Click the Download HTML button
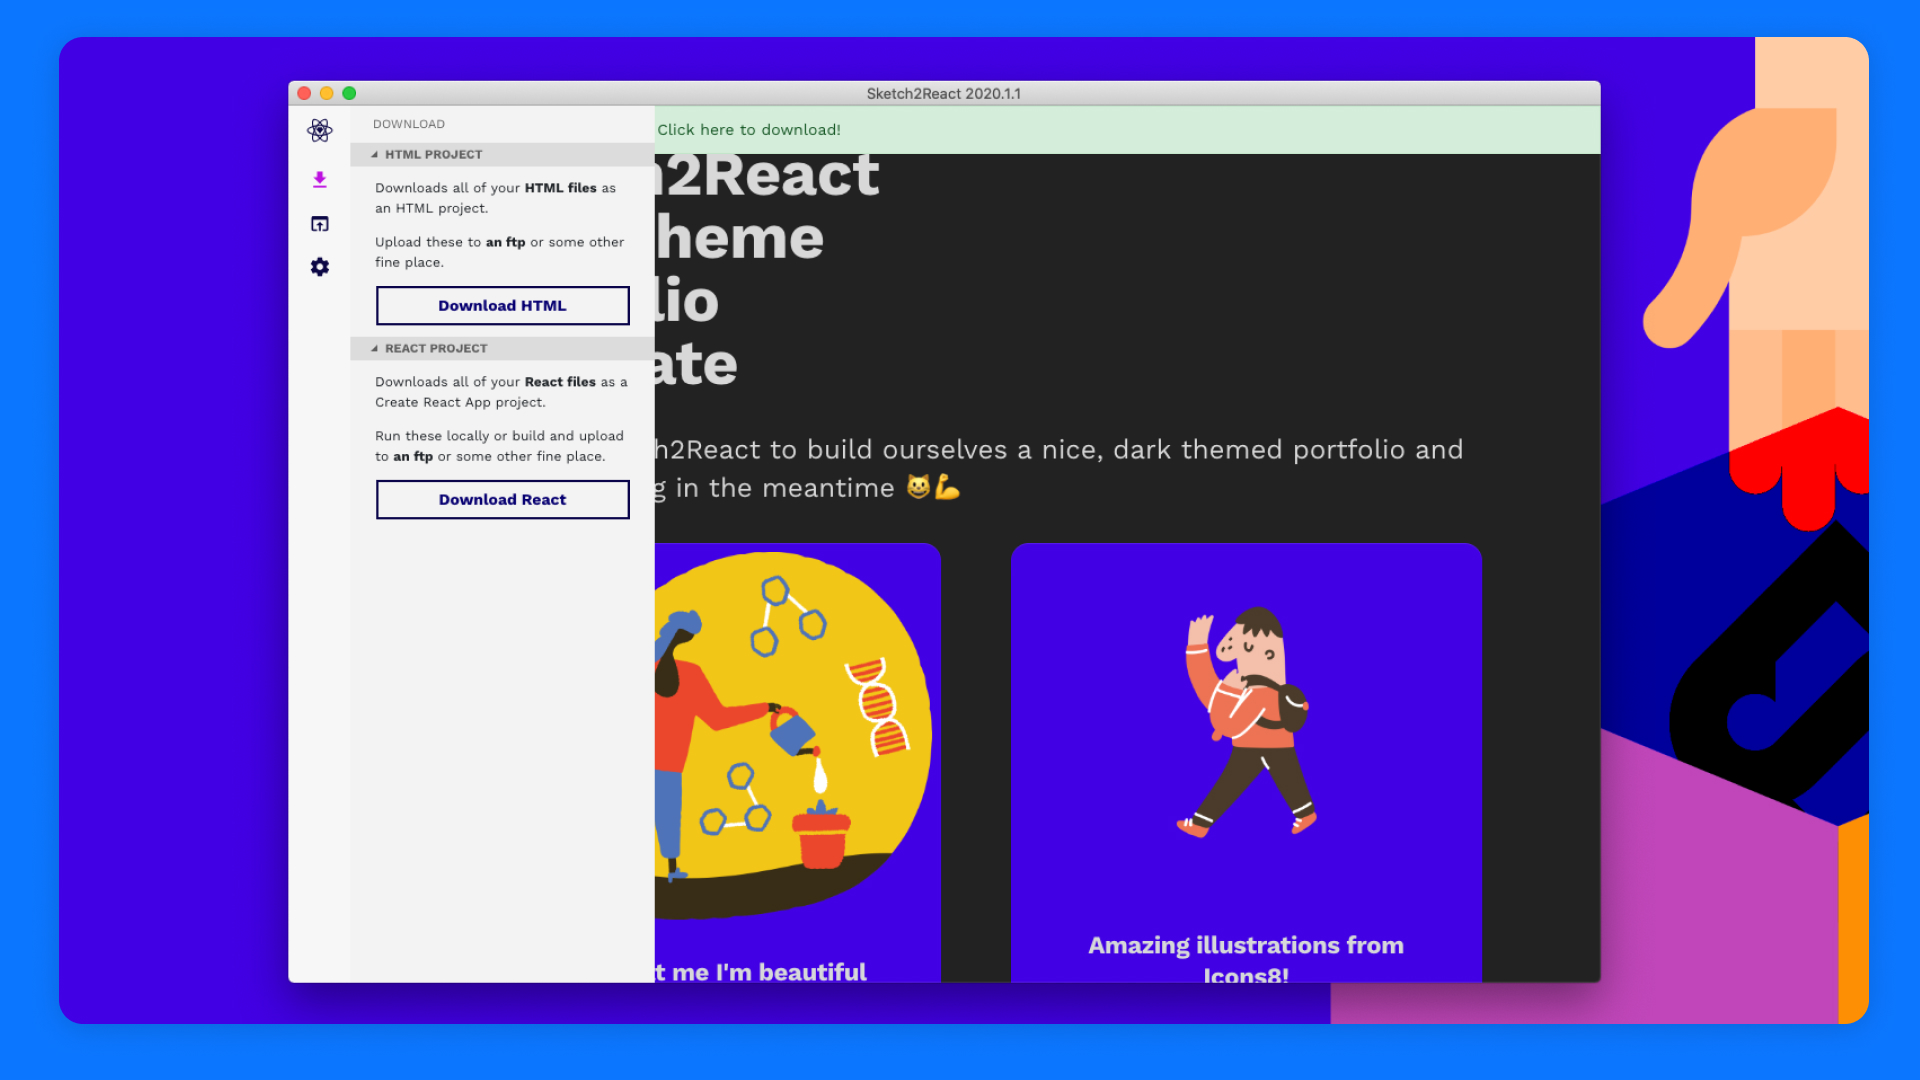This screenshot has height=1080, width=1920. (503, 306)
